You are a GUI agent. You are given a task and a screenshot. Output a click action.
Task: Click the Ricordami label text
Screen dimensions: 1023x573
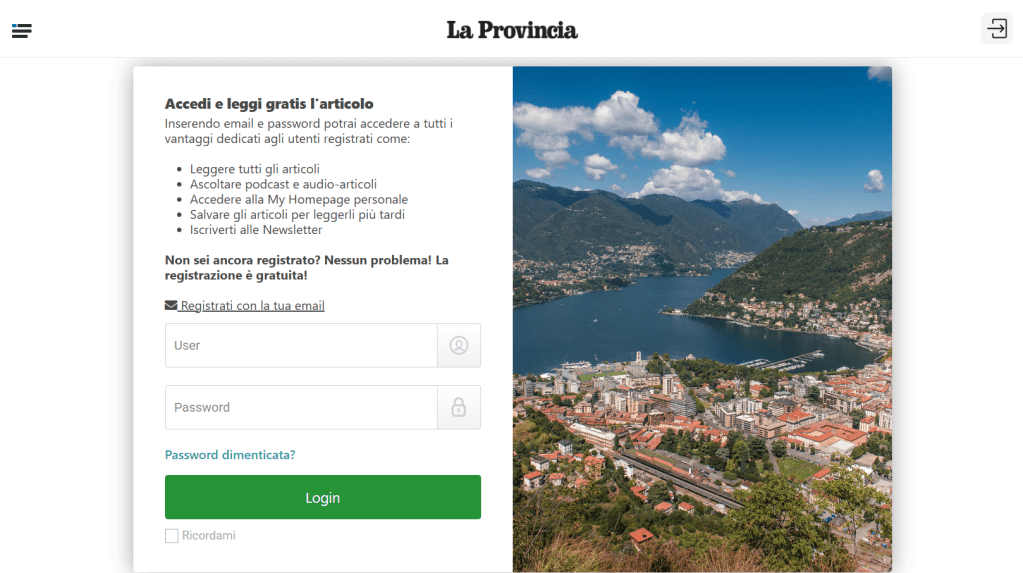click(209, 536)
